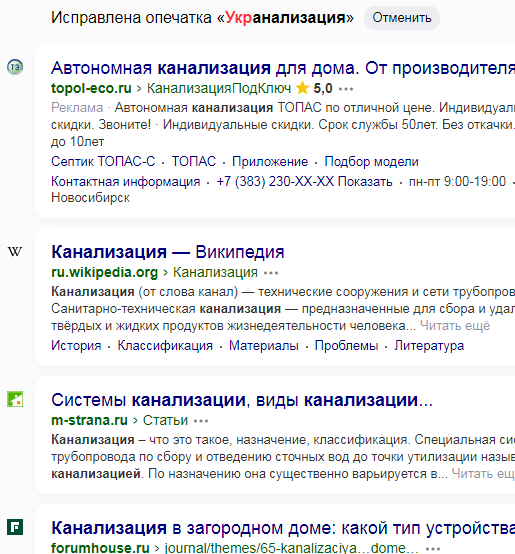Open the Классификация sitelink
Viewport: 515px width, 554px height.
click(x=165, y=346)
